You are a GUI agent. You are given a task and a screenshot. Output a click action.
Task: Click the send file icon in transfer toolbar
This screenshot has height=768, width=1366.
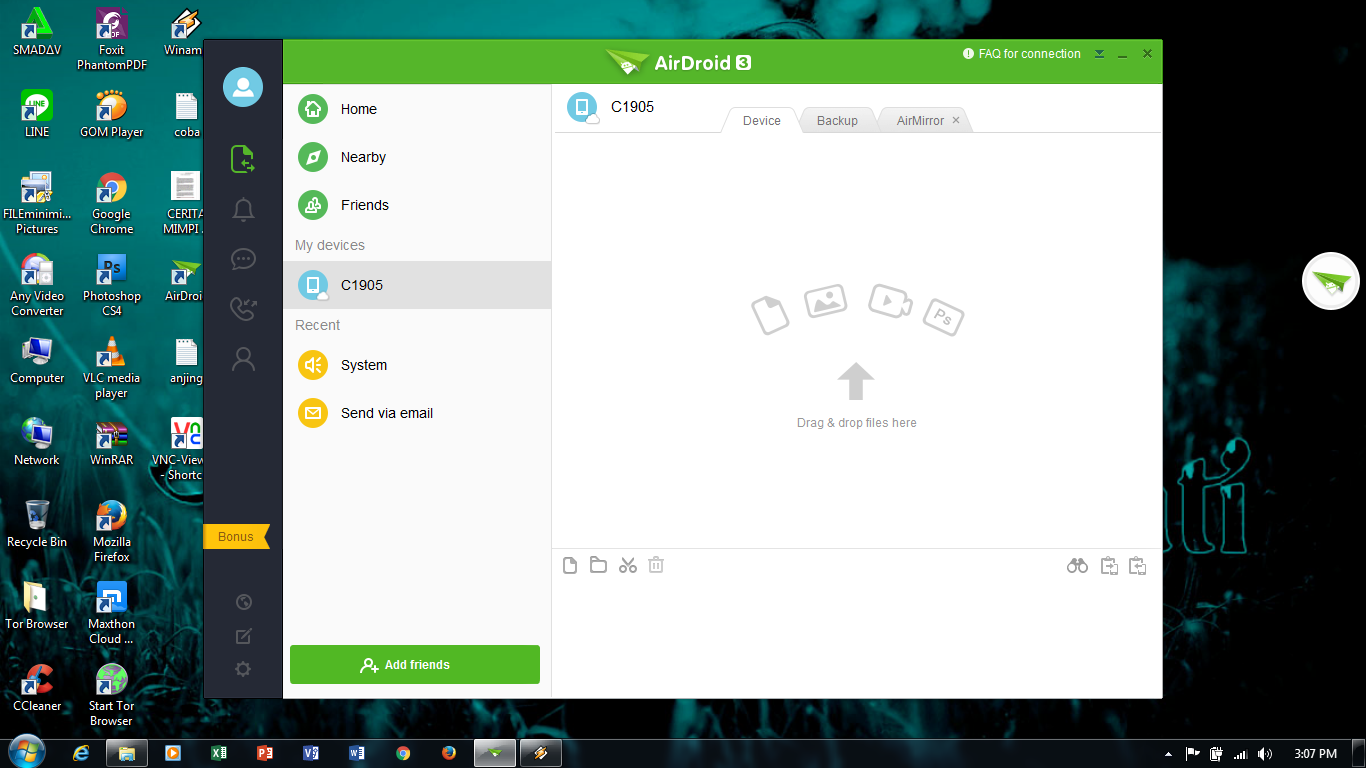pos(570,565)
